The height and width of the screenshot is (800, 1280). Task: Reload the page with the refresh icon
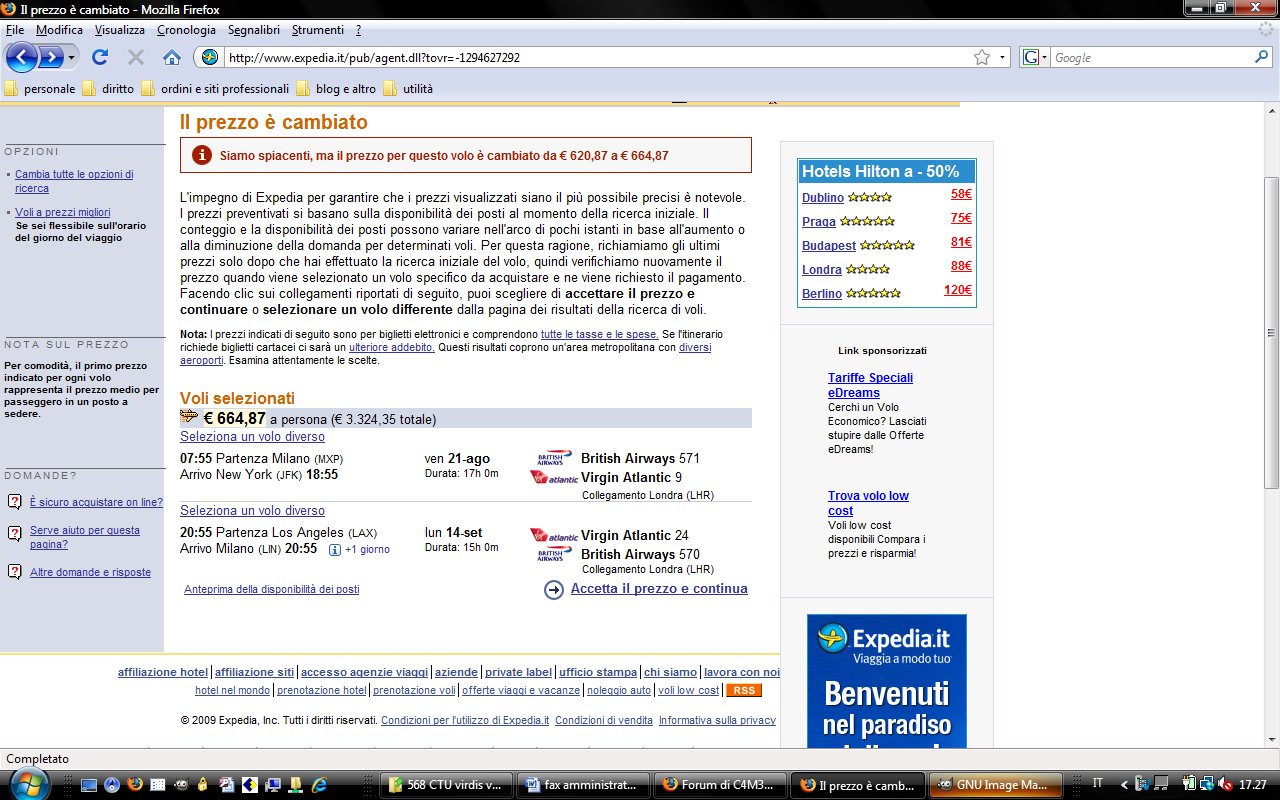pos(100,57)
